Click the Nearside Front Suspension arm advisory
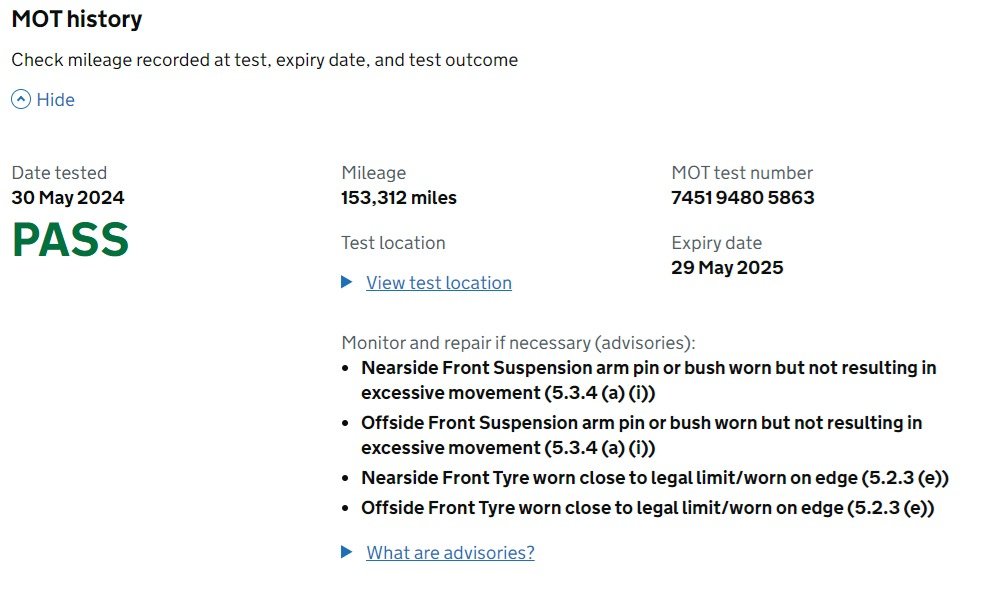The height and width of the screenshot is (598, 1003). click(649, 380)
